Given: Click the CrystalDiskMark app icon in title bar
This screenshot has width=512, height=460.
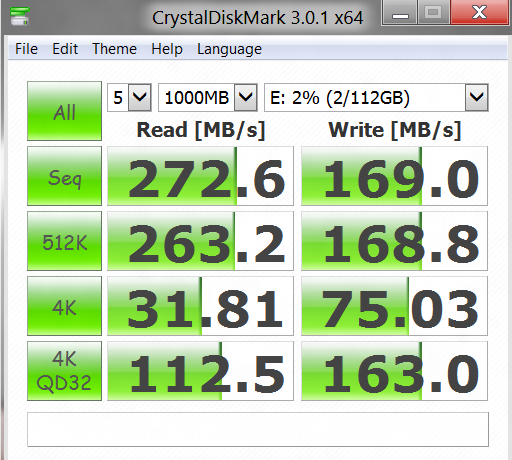Looking at the screenshot, I should pyautogui.click(x=20, y=16).
